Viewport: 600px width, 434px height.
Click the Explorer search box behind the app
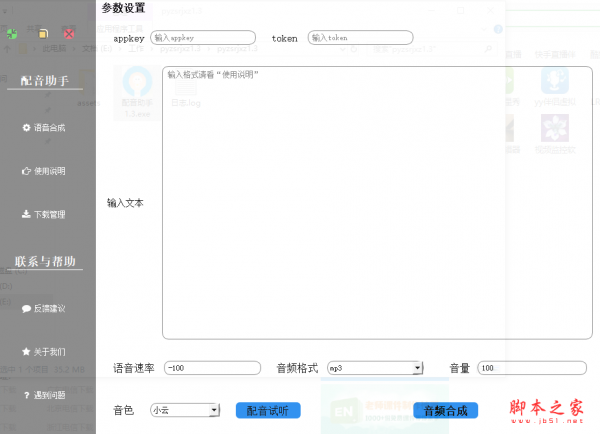(x=432, y=49)
